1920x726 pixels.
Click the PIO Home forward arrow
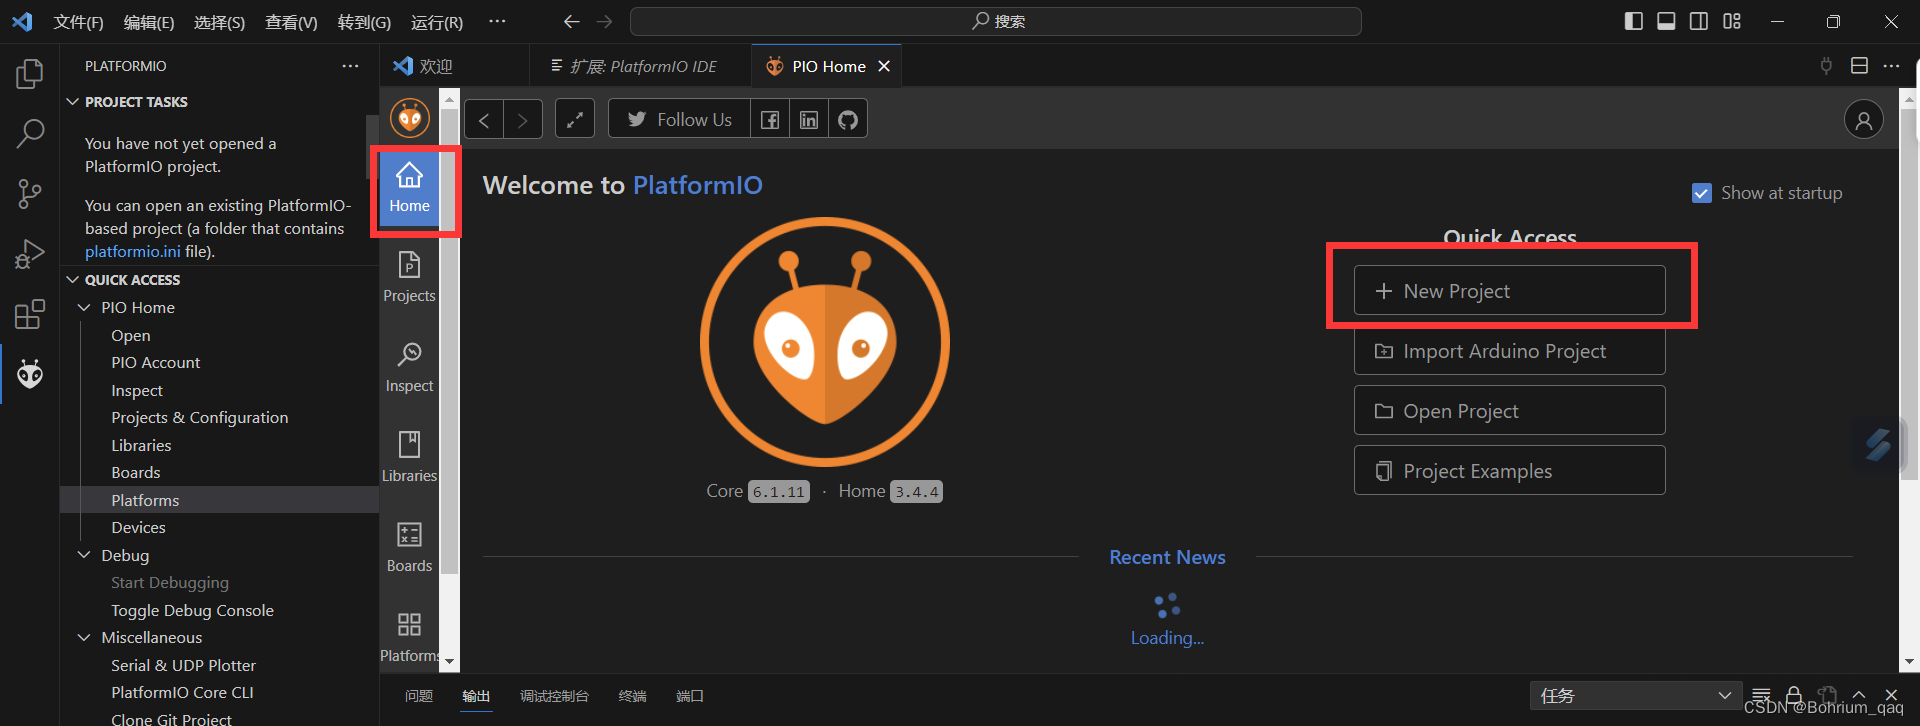click(522, 120)
